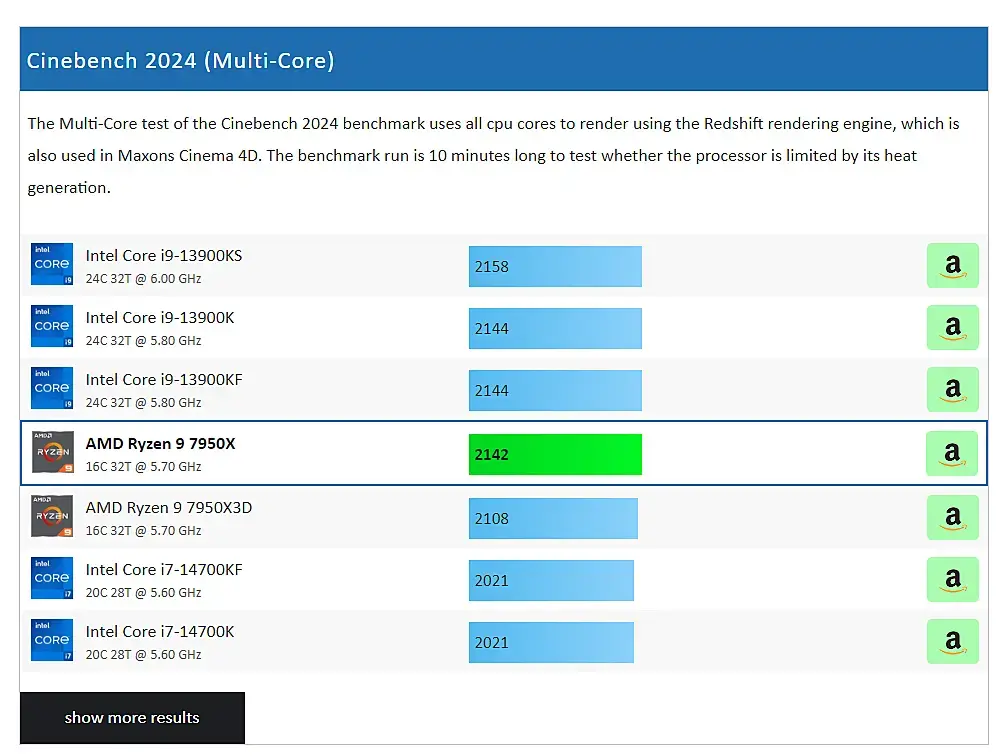1006x756 pixels.
Task: Click the benchmark description paragraph
Action: click(x=493, y=155)
